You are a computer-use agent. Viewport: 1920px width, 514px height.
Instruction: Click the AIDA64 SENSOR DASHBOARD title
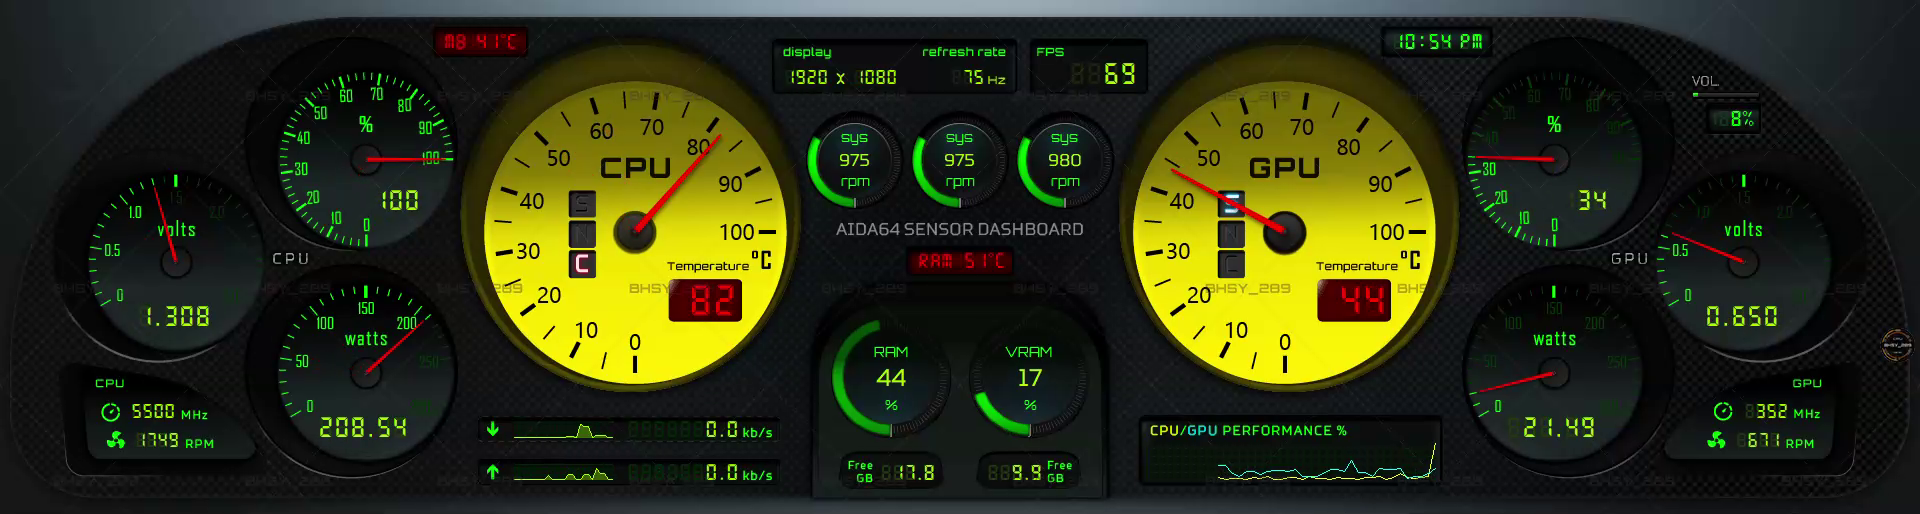click(x=959, y=229)
